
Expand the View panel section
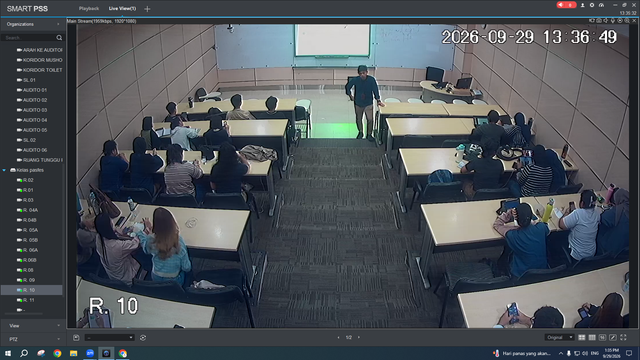(33, 326)
